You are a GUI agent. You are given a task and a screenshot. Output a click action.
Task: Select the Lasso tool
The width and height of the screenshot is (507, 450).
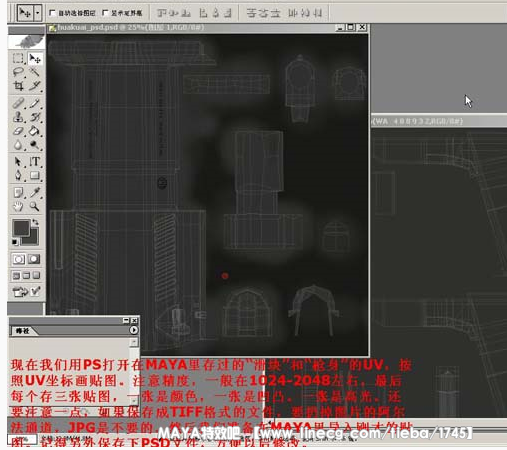(x=18, y=72)
